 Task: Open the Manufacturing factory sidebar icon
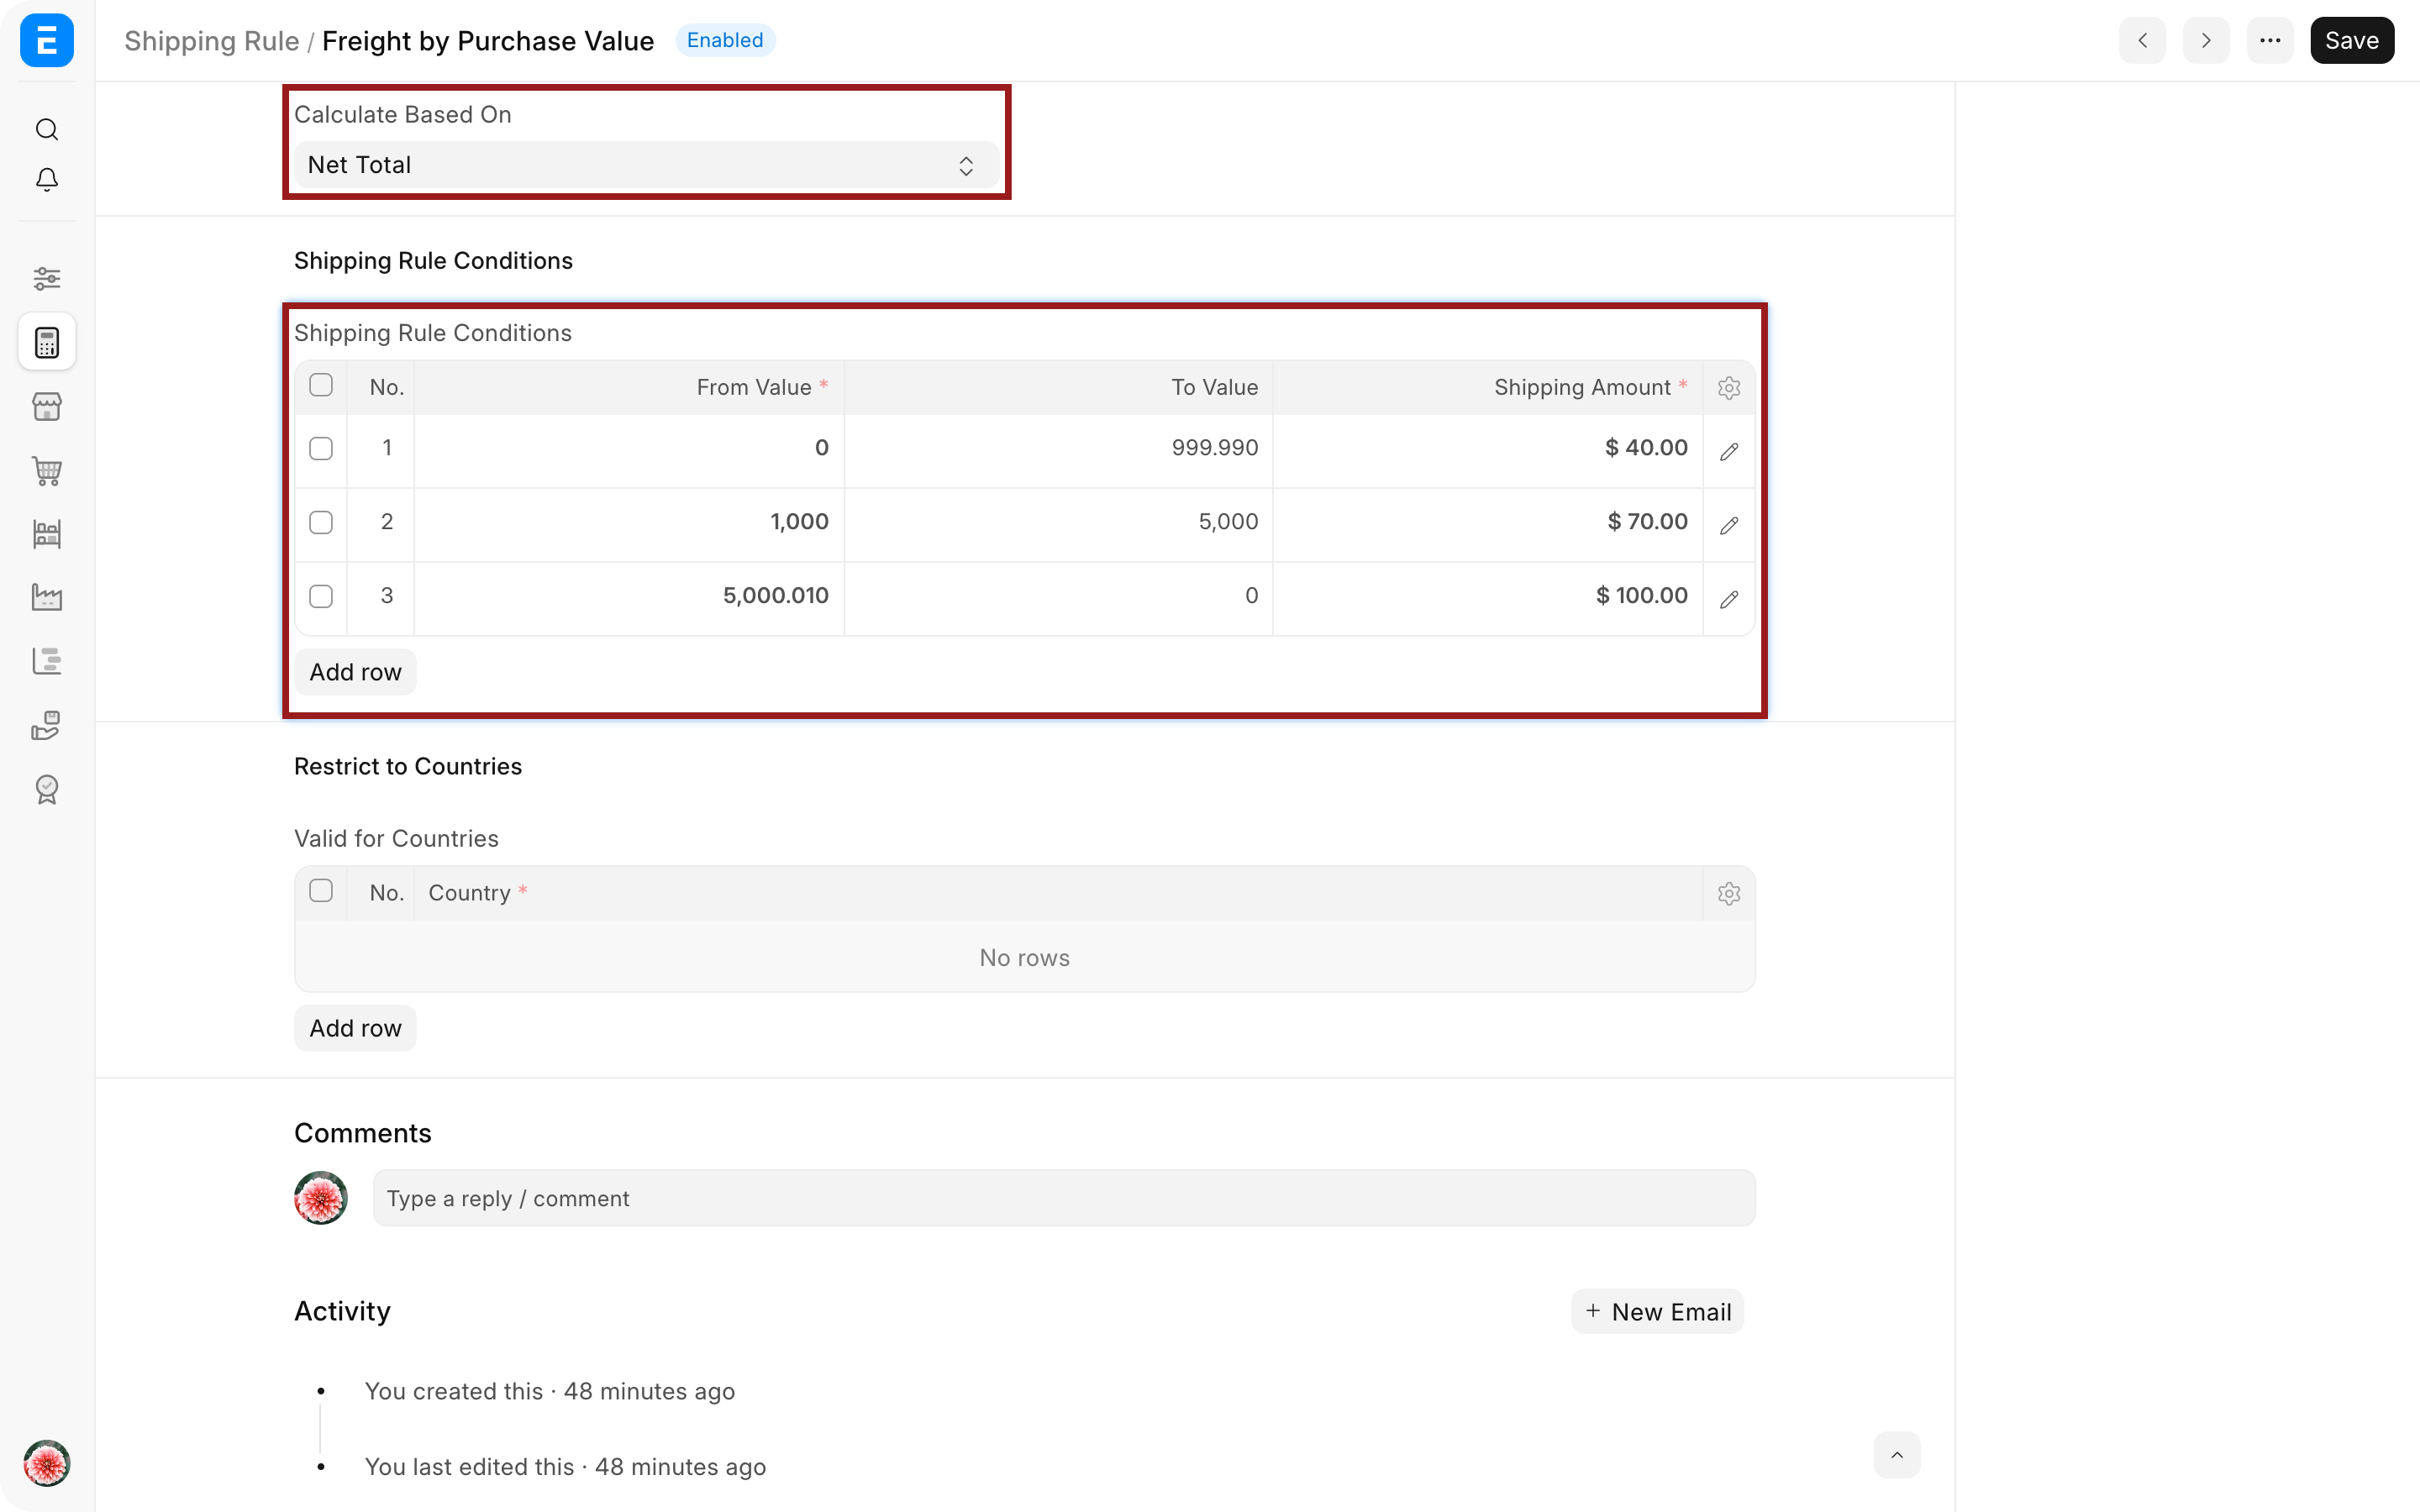tap(47, 598)
